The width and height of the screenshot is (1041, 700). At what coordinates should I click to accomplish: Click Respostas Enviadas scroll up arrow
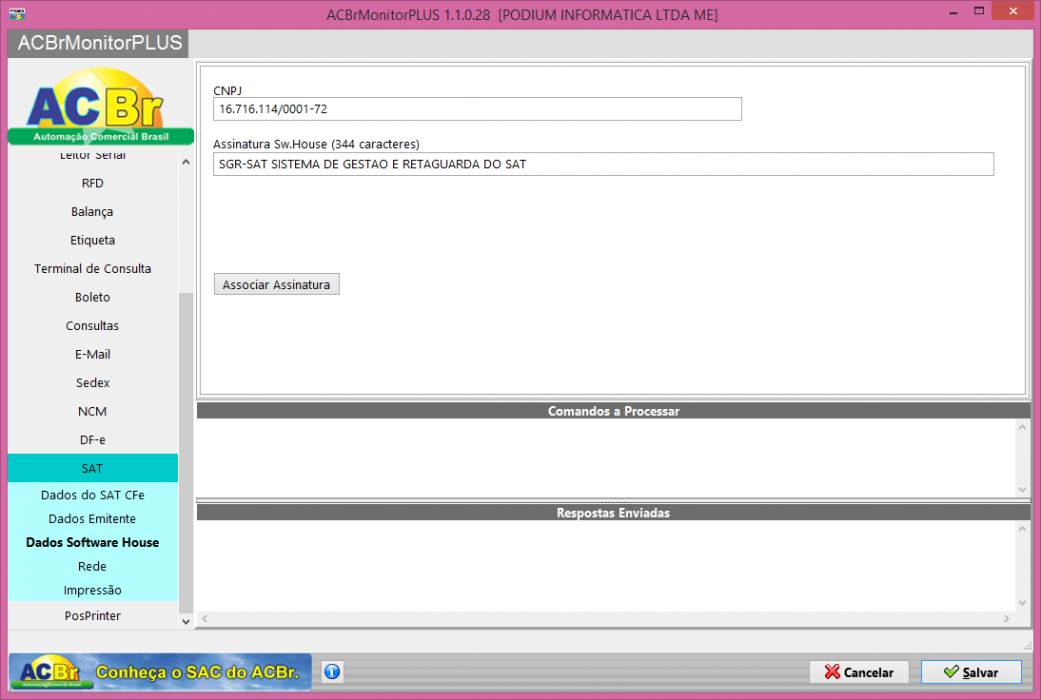point(1022,529)
